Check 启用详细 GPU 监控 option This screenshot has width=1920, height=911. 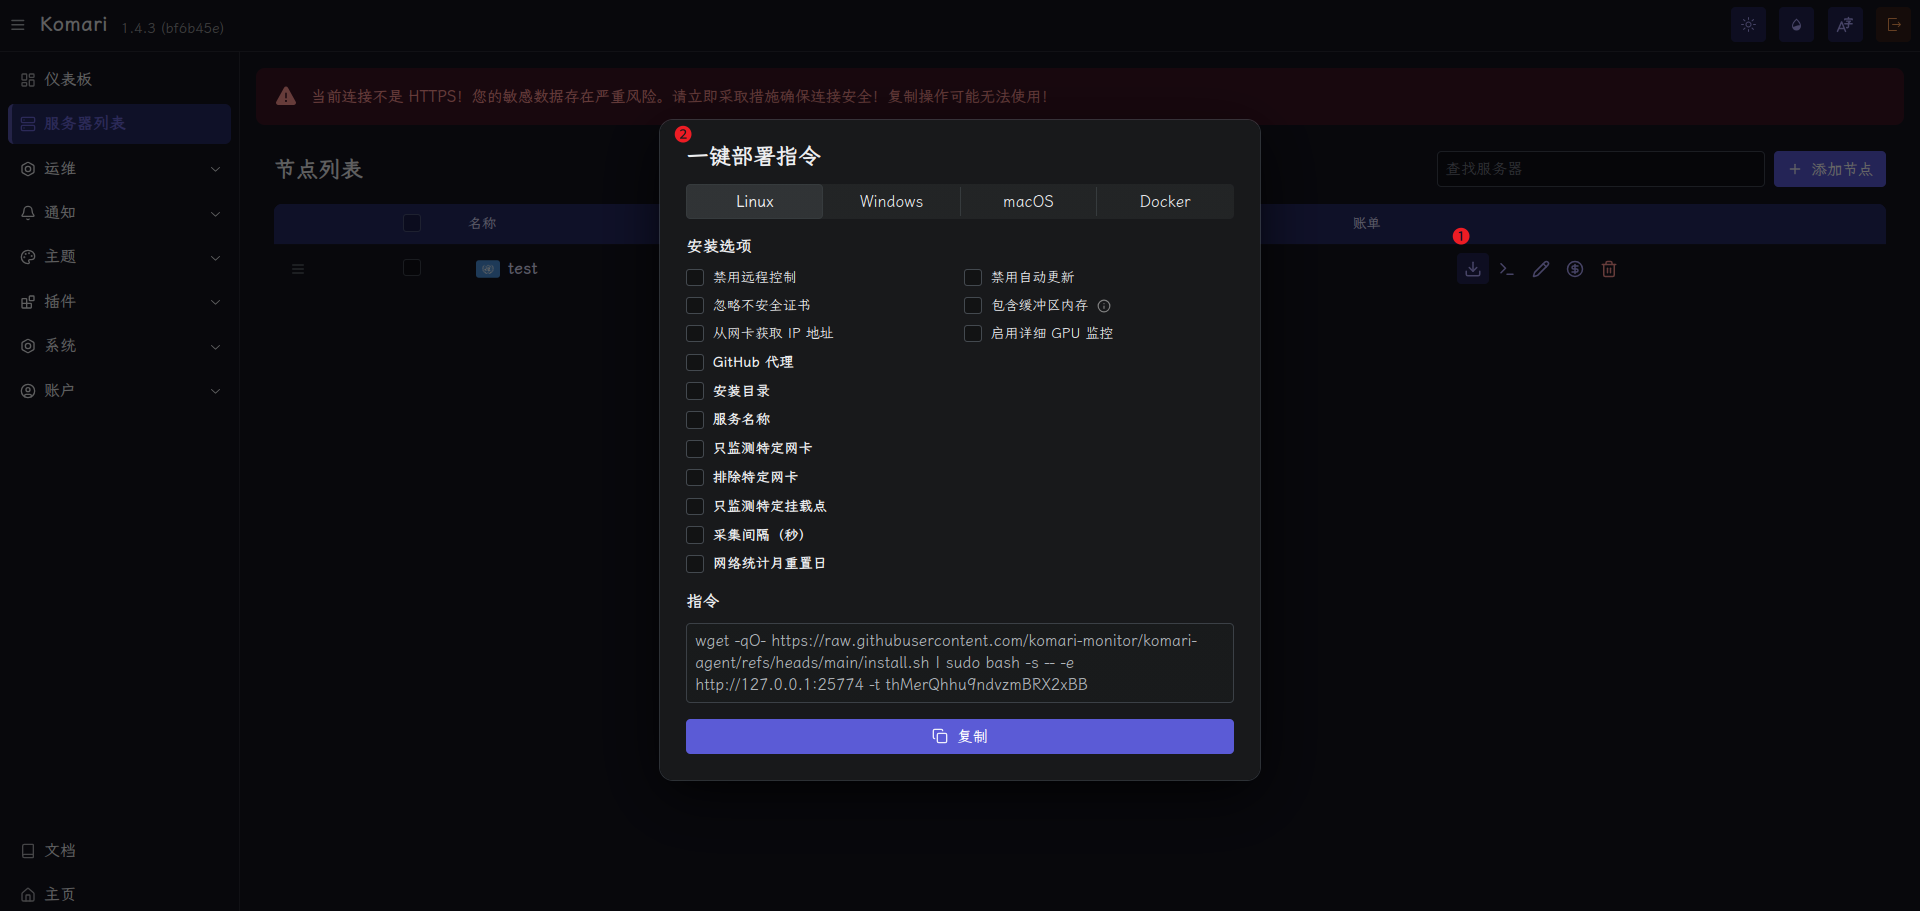coord(973,333)
